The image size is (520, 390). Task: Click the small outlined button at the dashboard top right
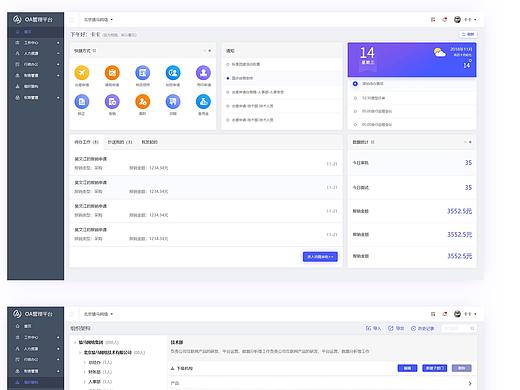pyautogui.click(x=468, y=34)
